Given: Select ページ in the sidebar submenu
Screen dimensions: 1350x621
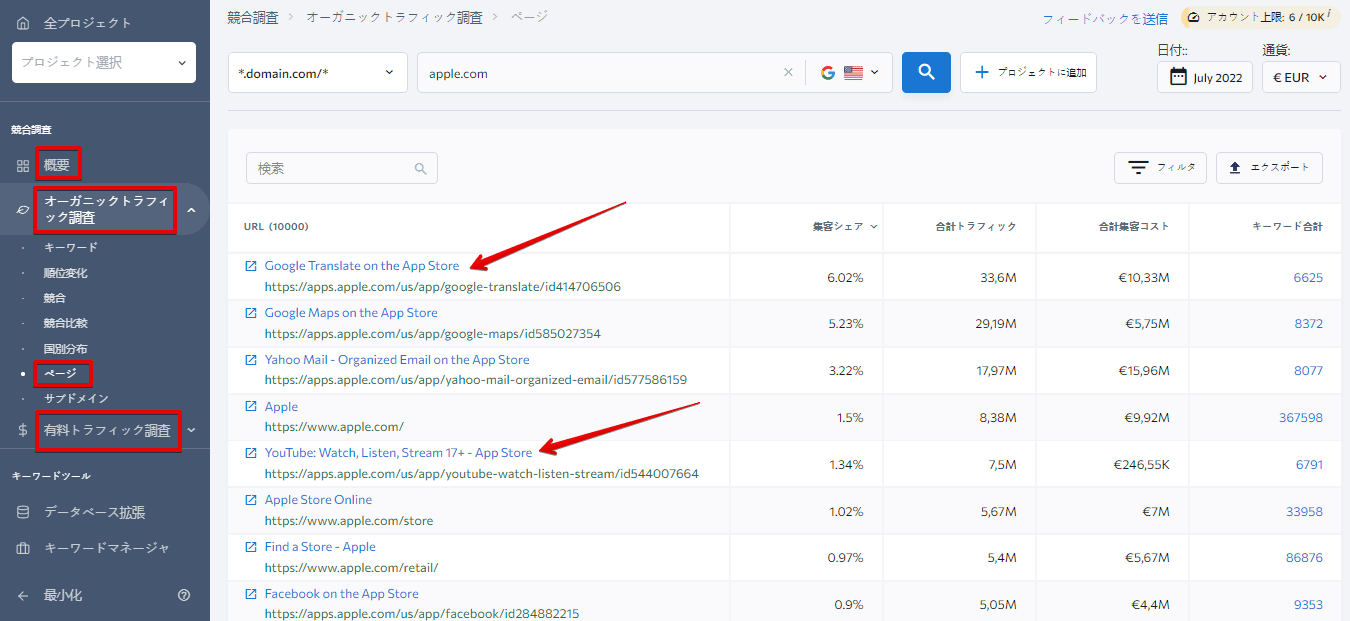Looking at the screenshot, I should click(x=60, y=374).
